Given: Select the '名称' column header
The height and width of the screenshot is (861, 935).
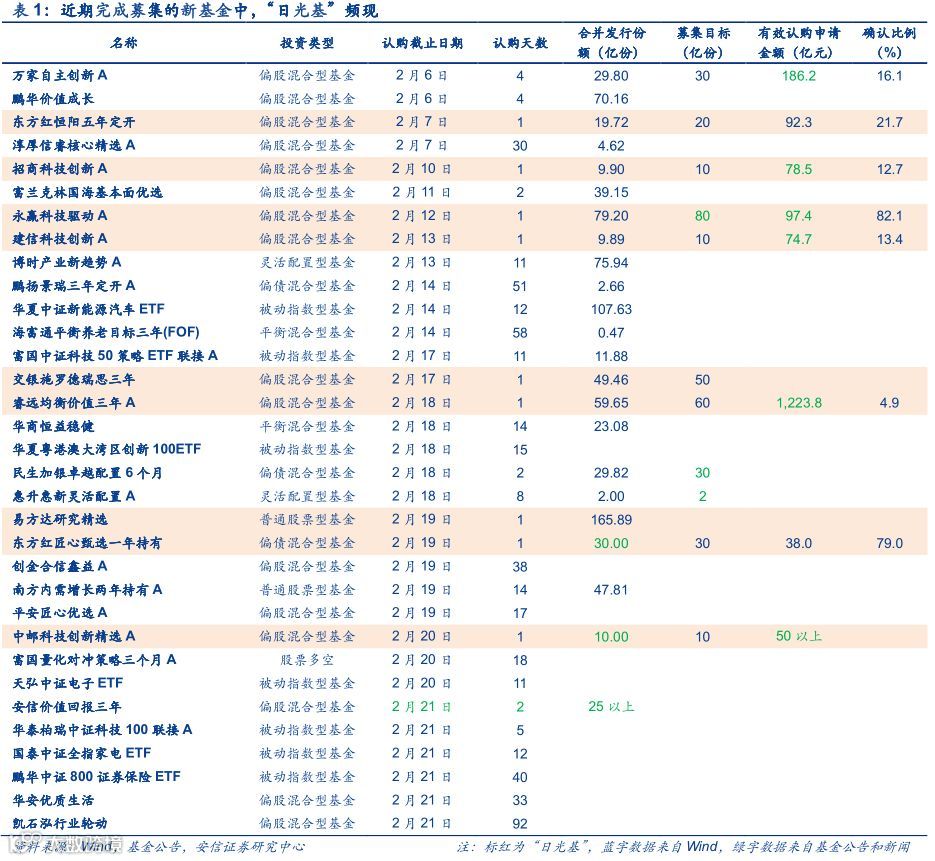Looking at the screenshot, I should pyautogui.click(x=124, y=42).
